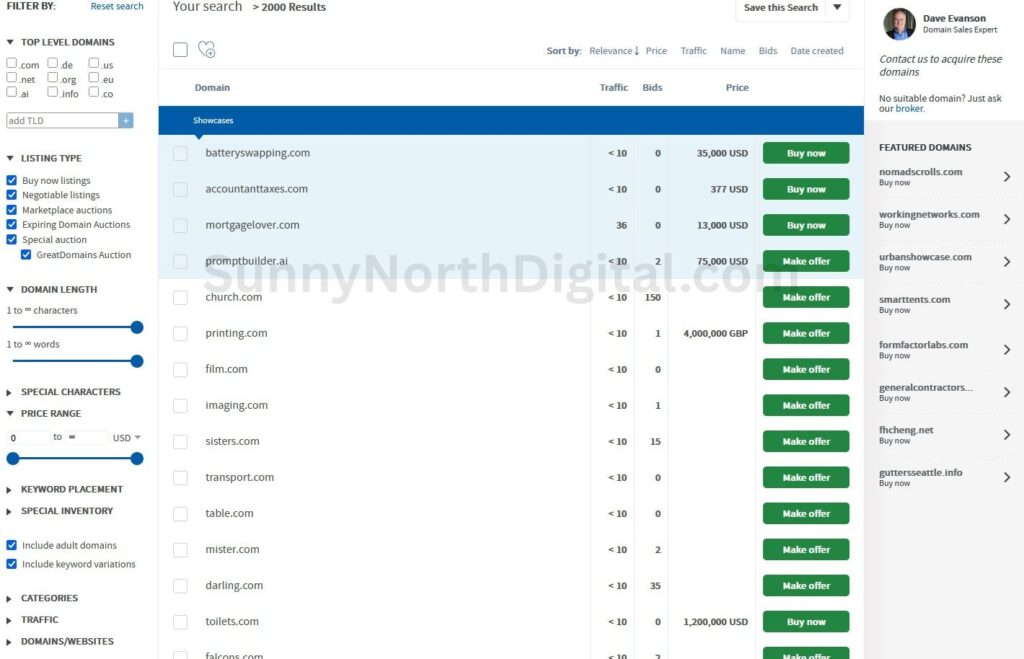Image resolution: width=1024 pixels, height=659 pixels.
Task: Click the Reset search link
Action: pyautogui.click(x=117, y=7)
